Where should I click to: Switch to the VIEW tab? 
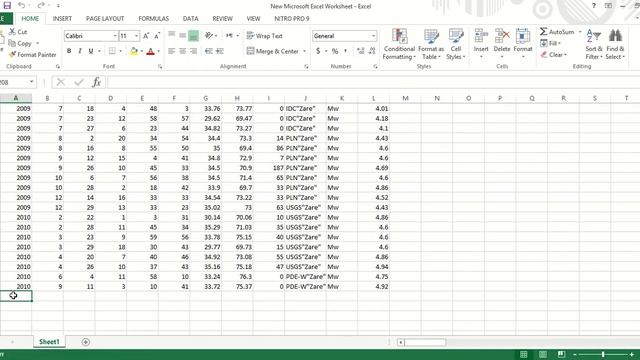253,19
